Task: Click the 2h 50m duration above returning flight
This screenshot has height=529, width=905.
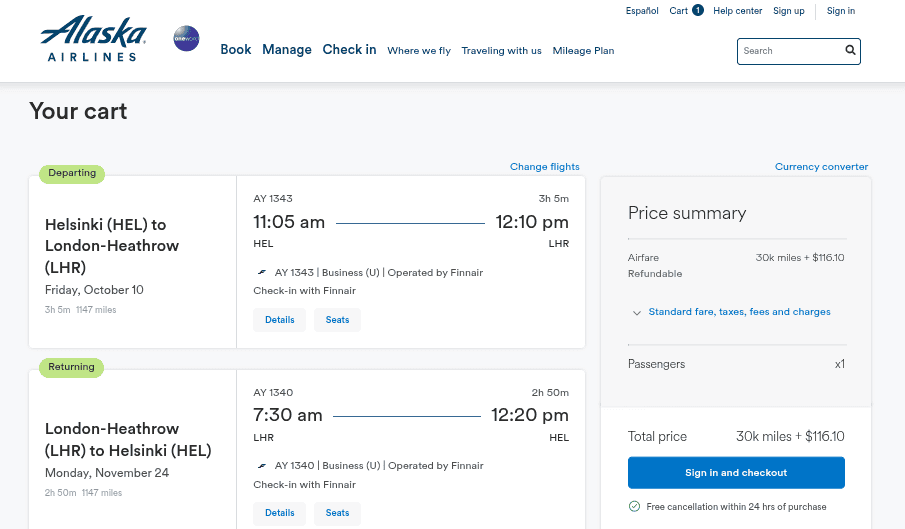Action: (x=550, y=392)
